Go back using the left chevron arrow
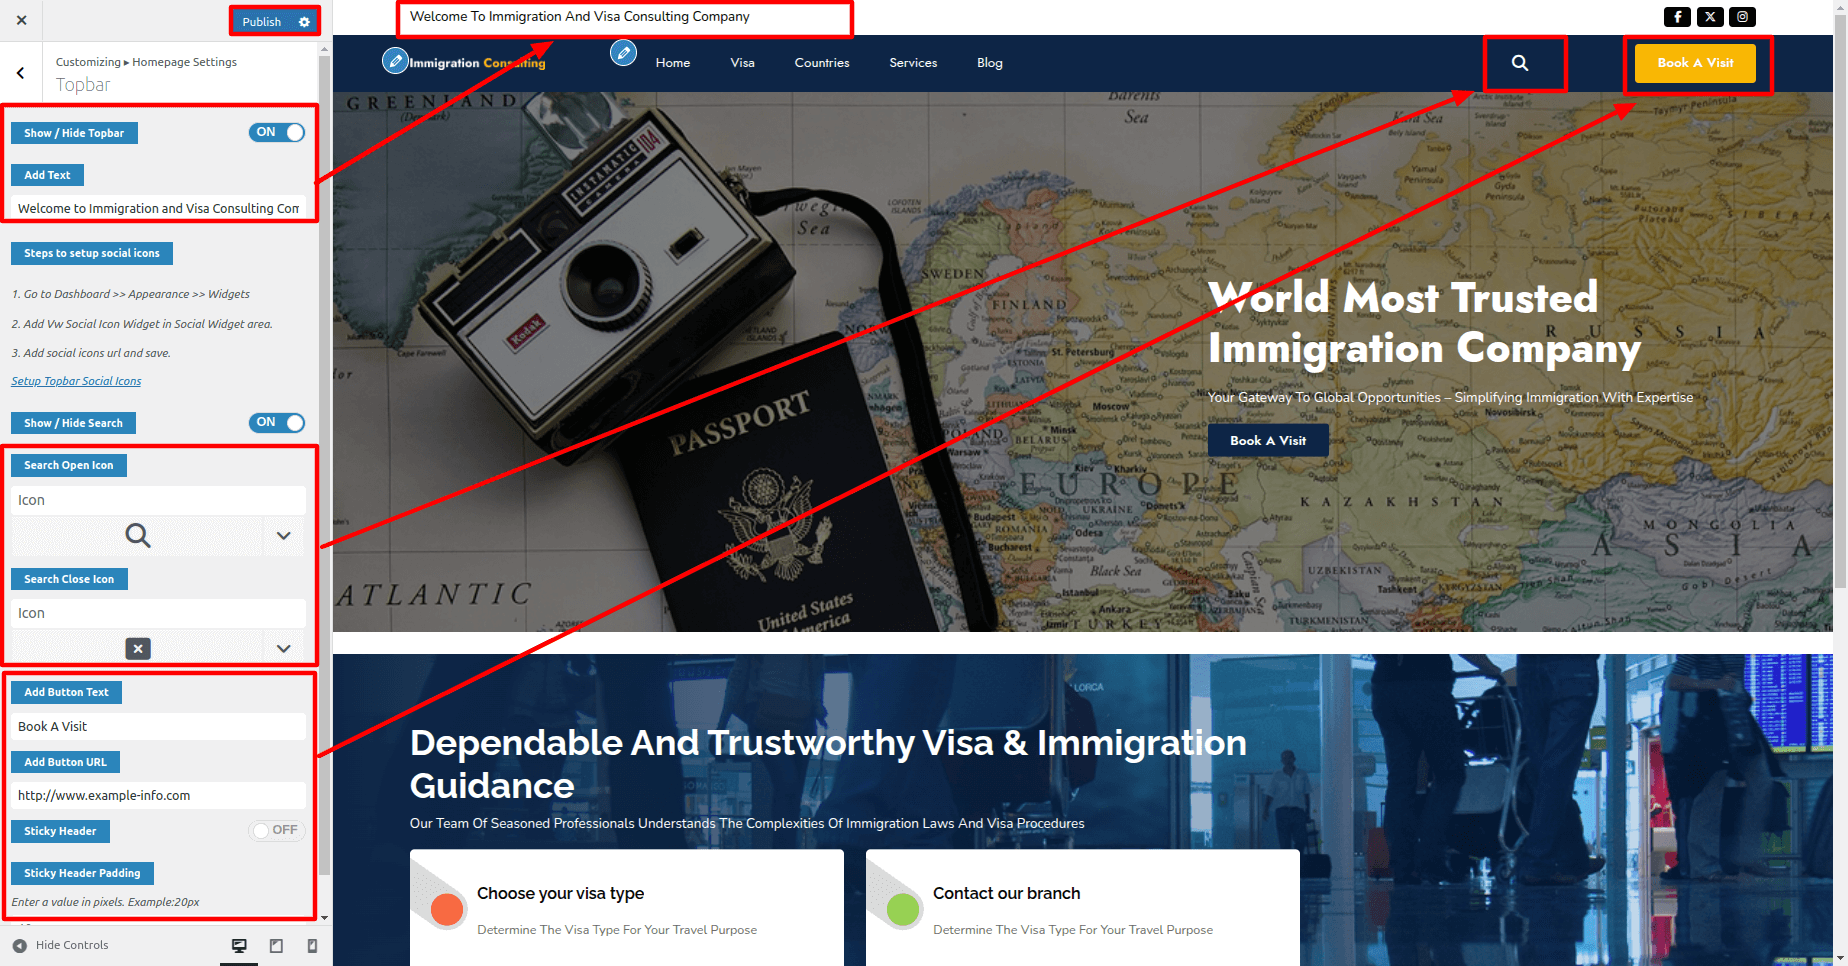This screenshot has width=1848, height=966. [20, 73]
